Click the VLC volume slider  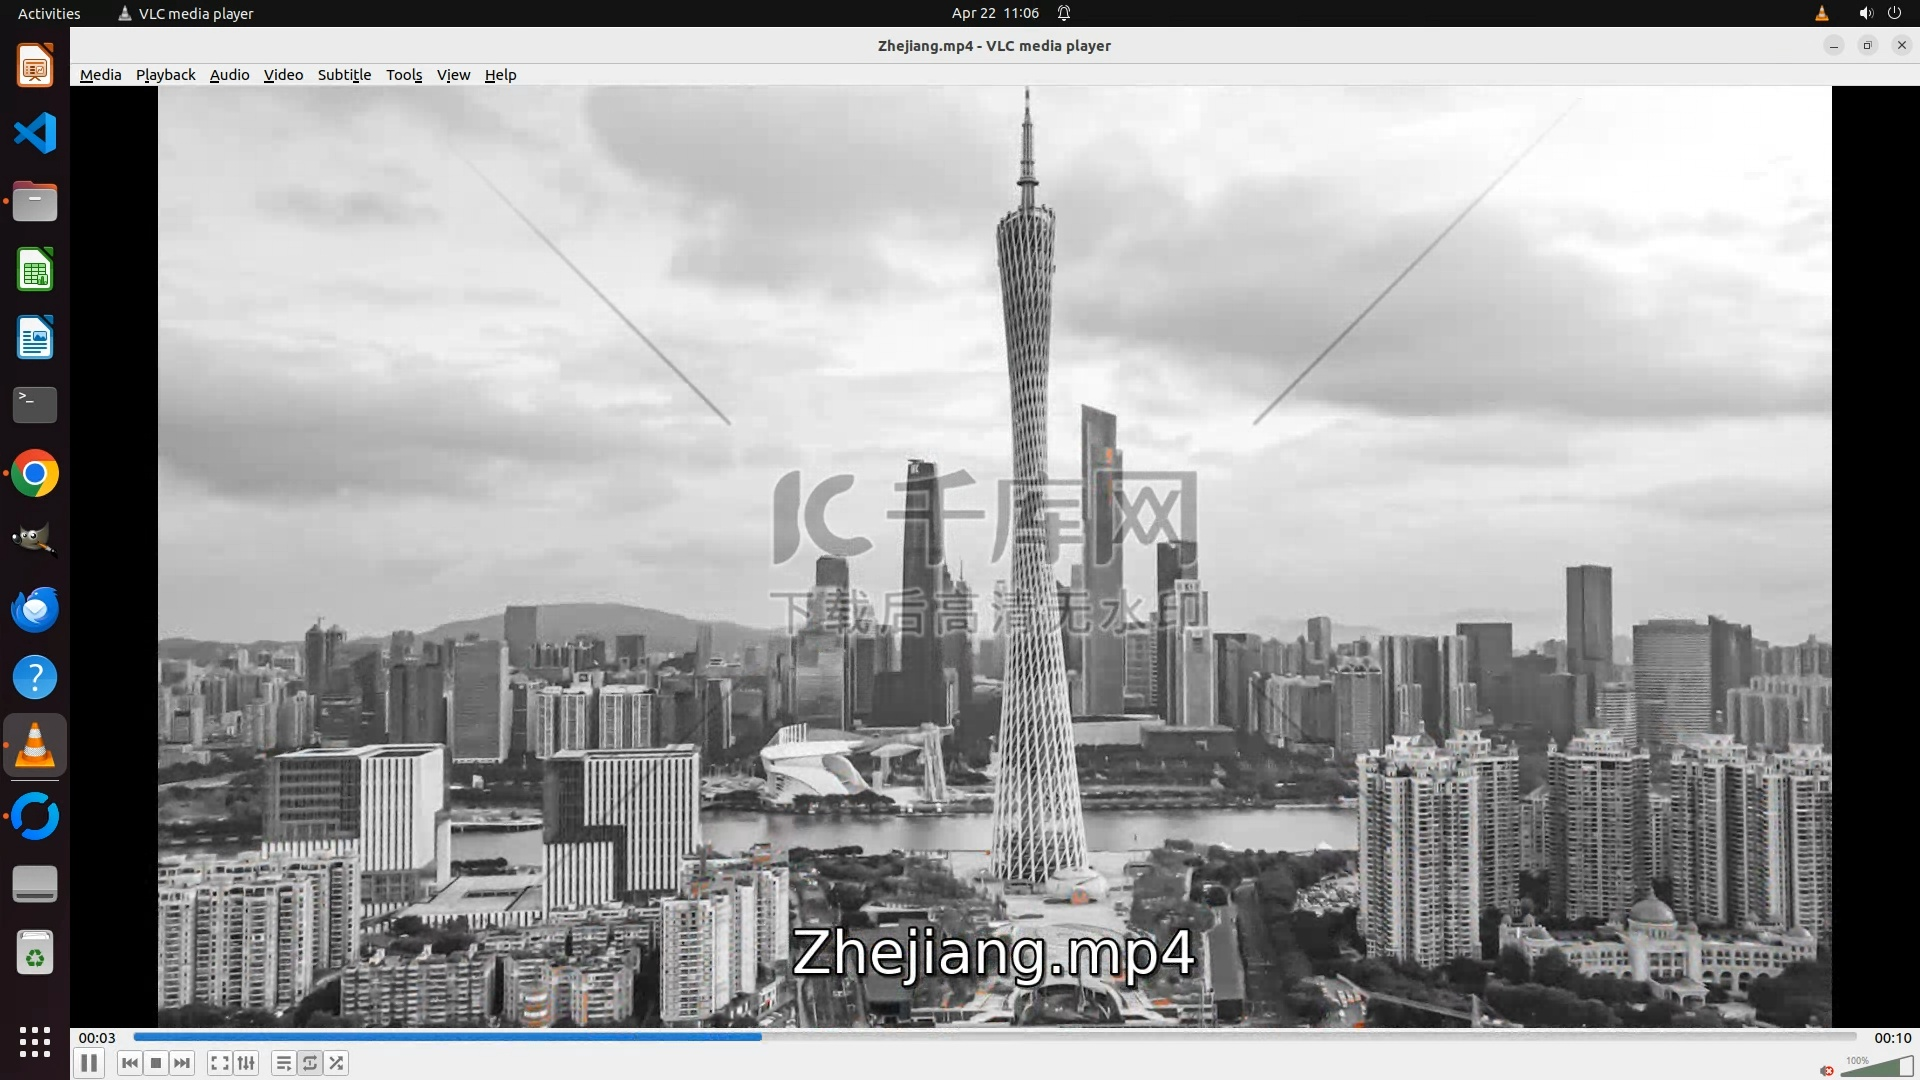[1877, 1067]
